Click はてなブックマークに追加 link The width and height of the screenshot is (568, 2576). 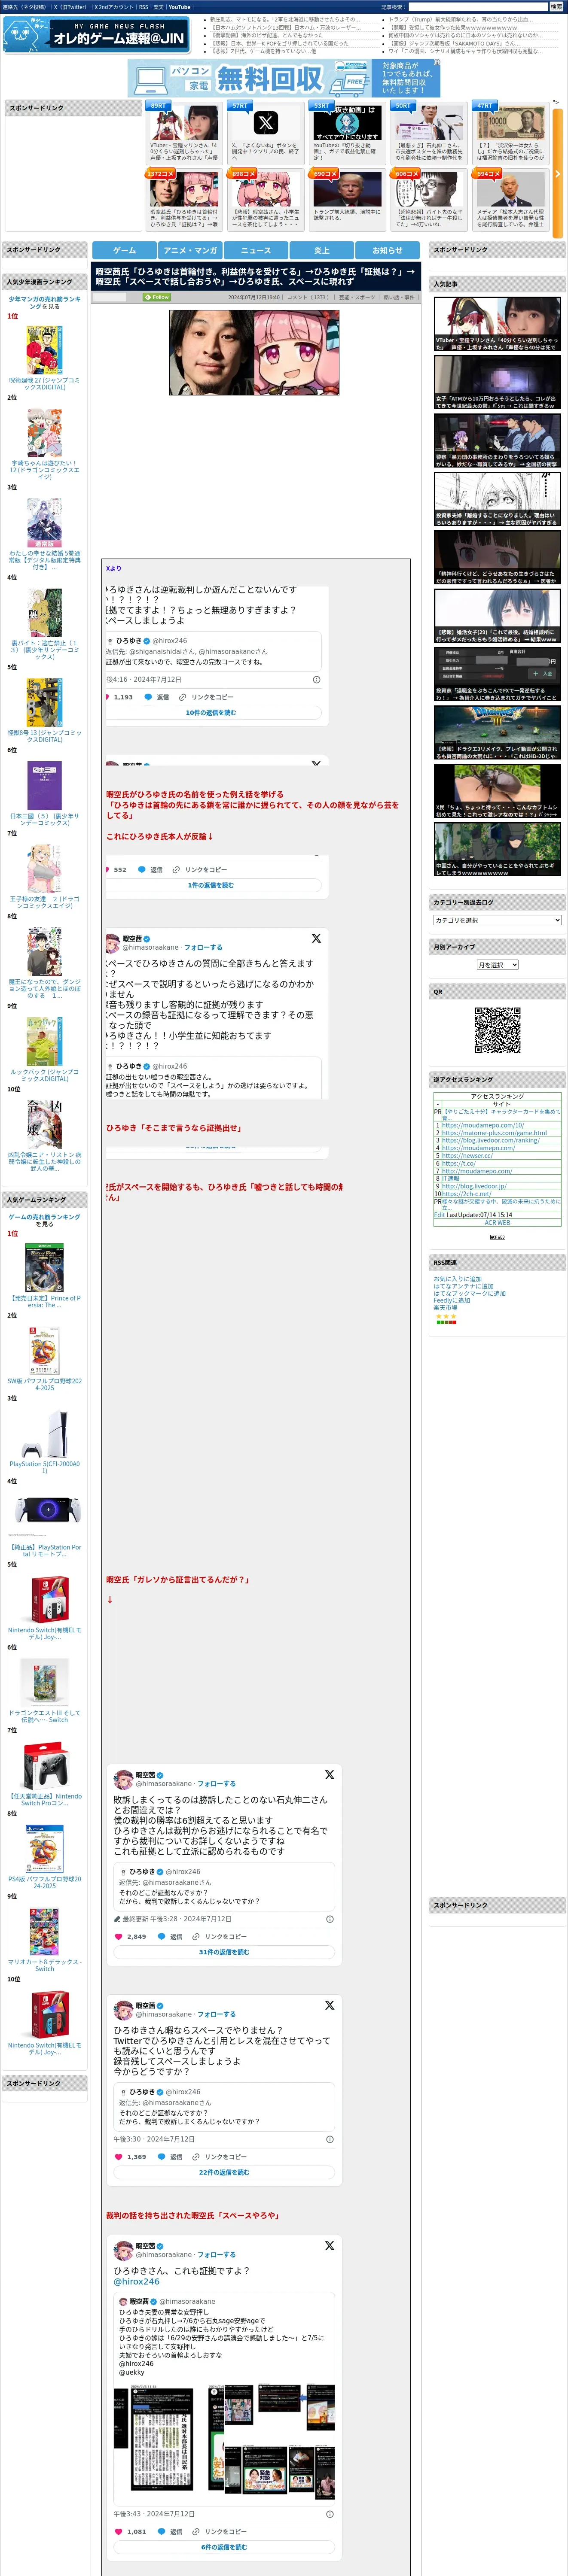click(469, 1293)
